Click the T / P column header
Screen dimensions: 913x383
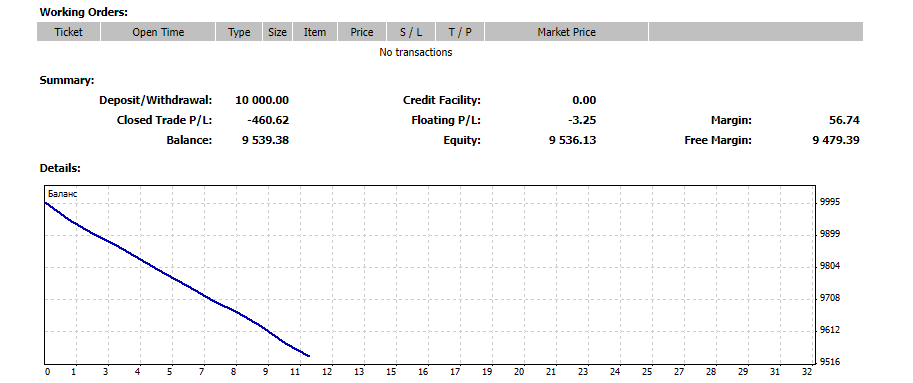[459, 32]
